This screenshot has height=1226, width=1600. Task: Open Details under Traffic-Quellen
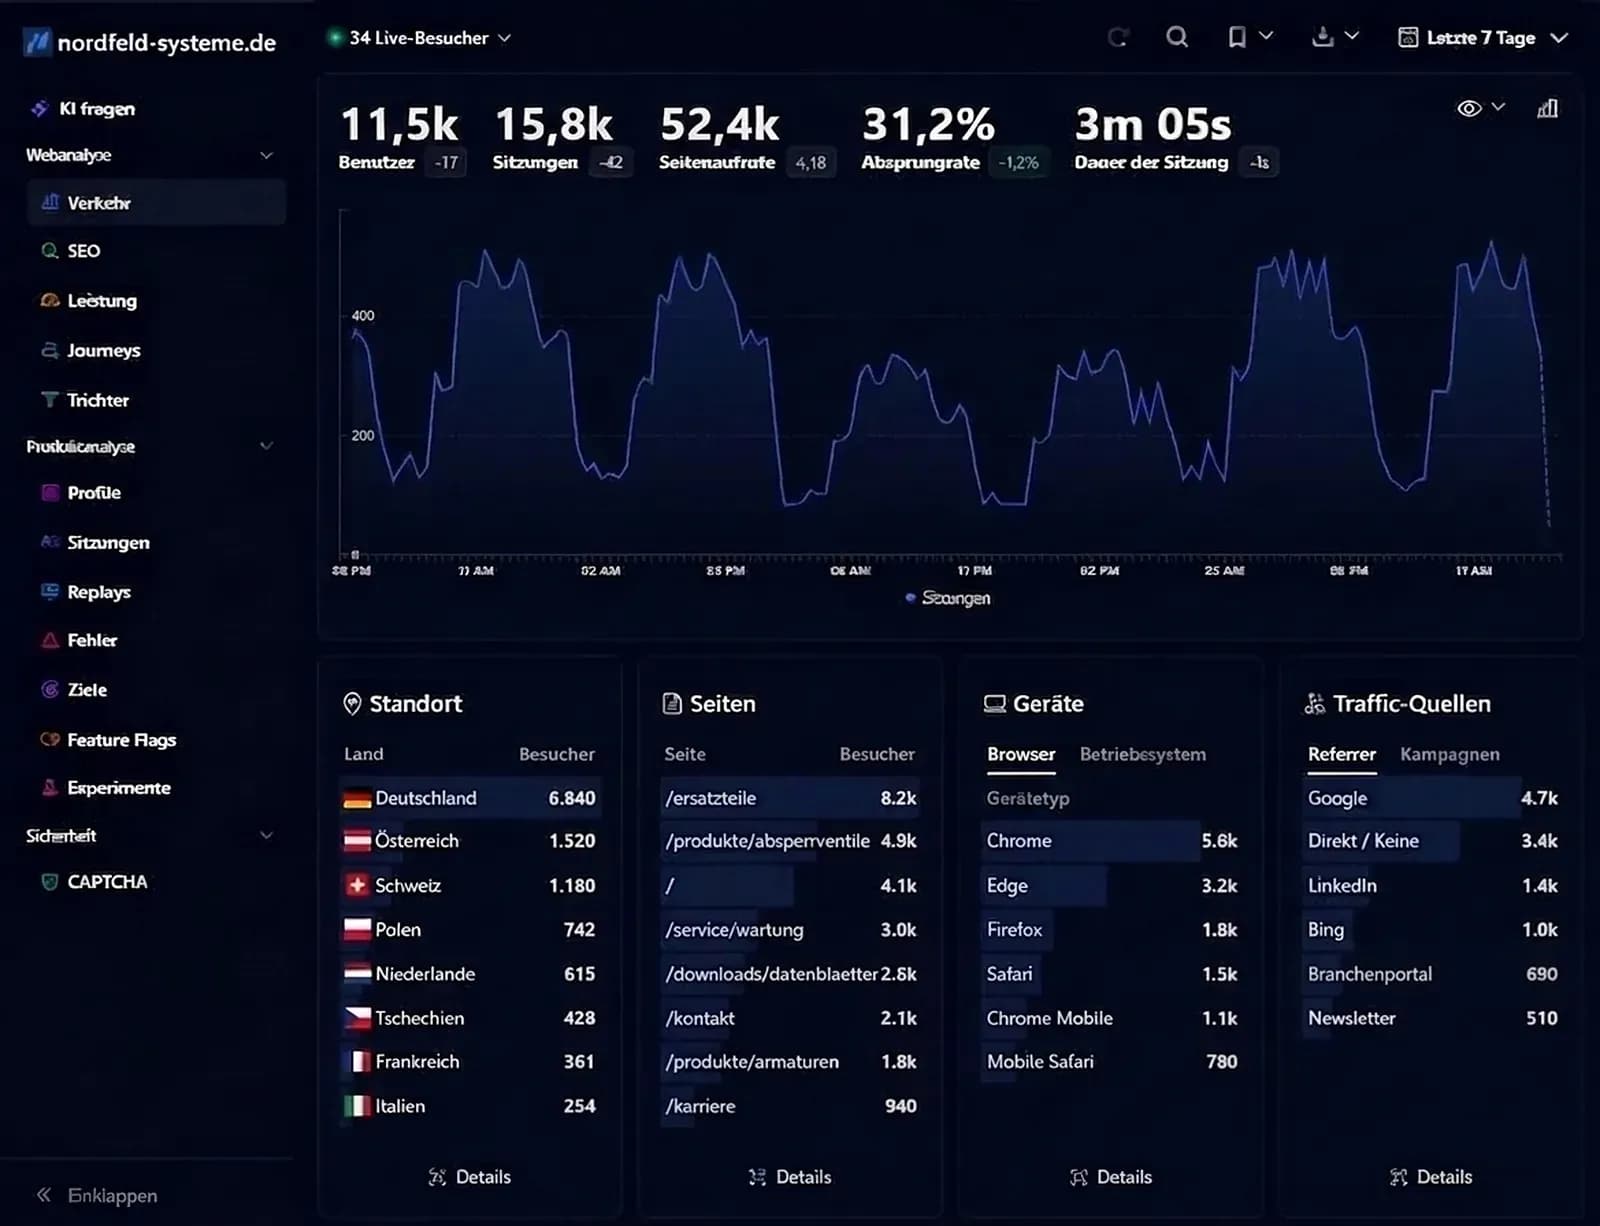pyautogui.click(x=1431, y=1177)
